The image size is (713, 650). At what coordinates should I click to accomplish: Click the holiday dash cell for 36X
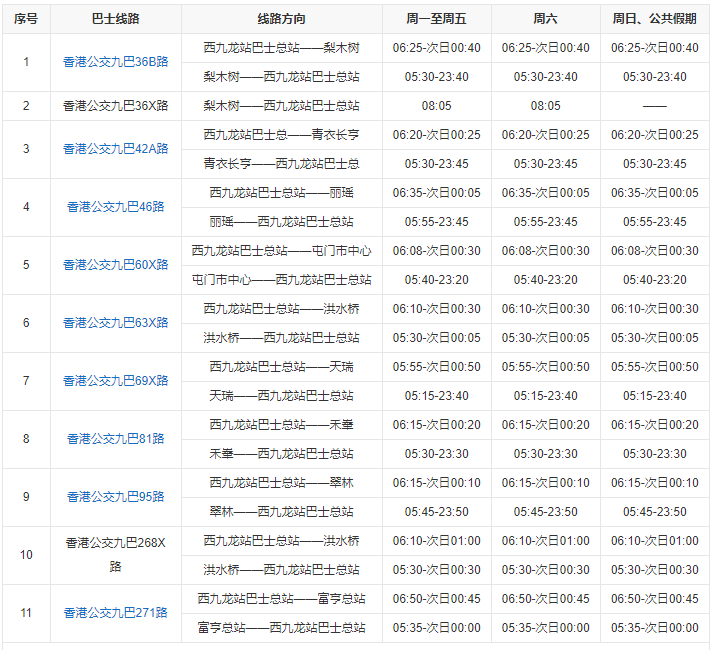pyautogui.click(x=654, y=106)
